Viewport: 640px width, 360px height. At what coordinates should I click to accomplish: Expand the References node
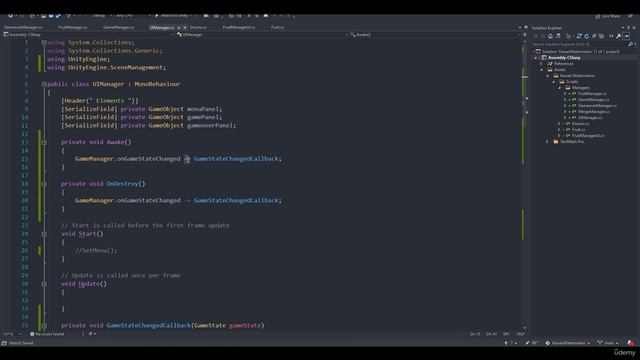coord(542,64)
